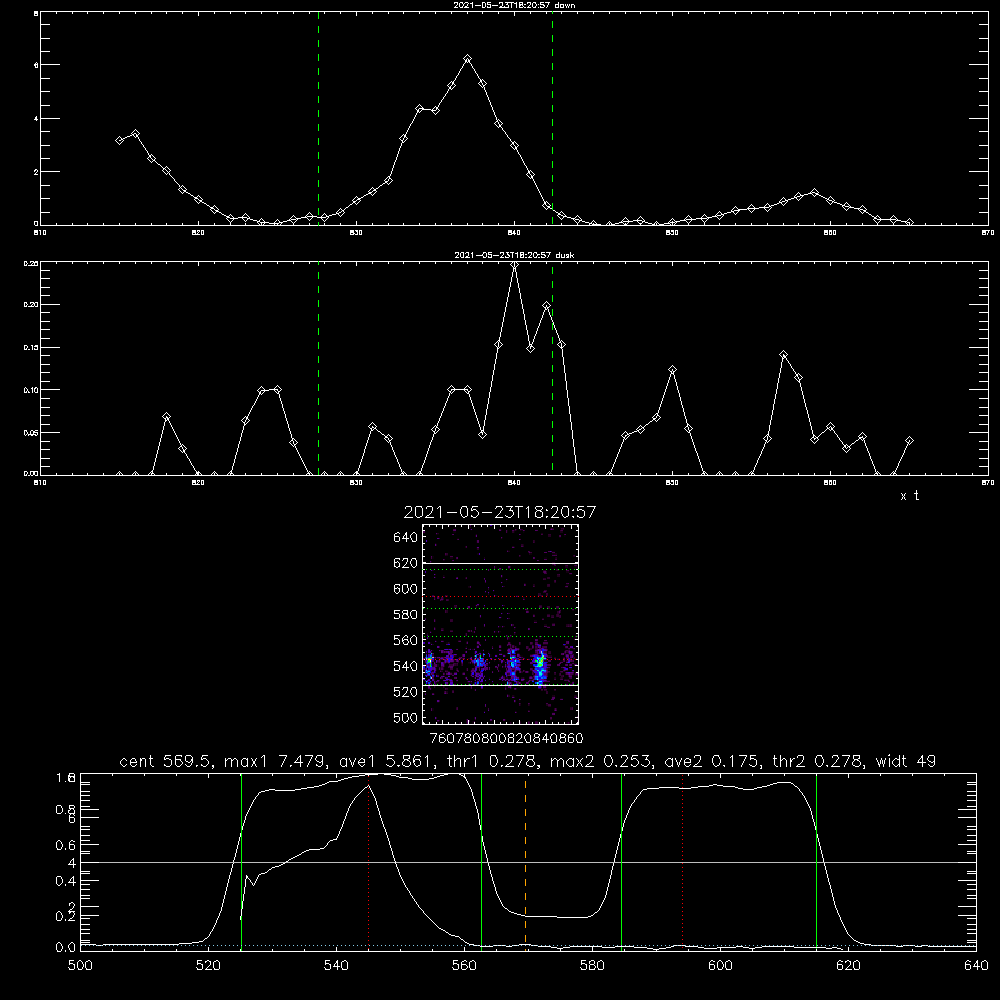The width and height of the screenshot is (1000, 1000).
Task: Click the first data point of dawn curve
Action: 119,140
